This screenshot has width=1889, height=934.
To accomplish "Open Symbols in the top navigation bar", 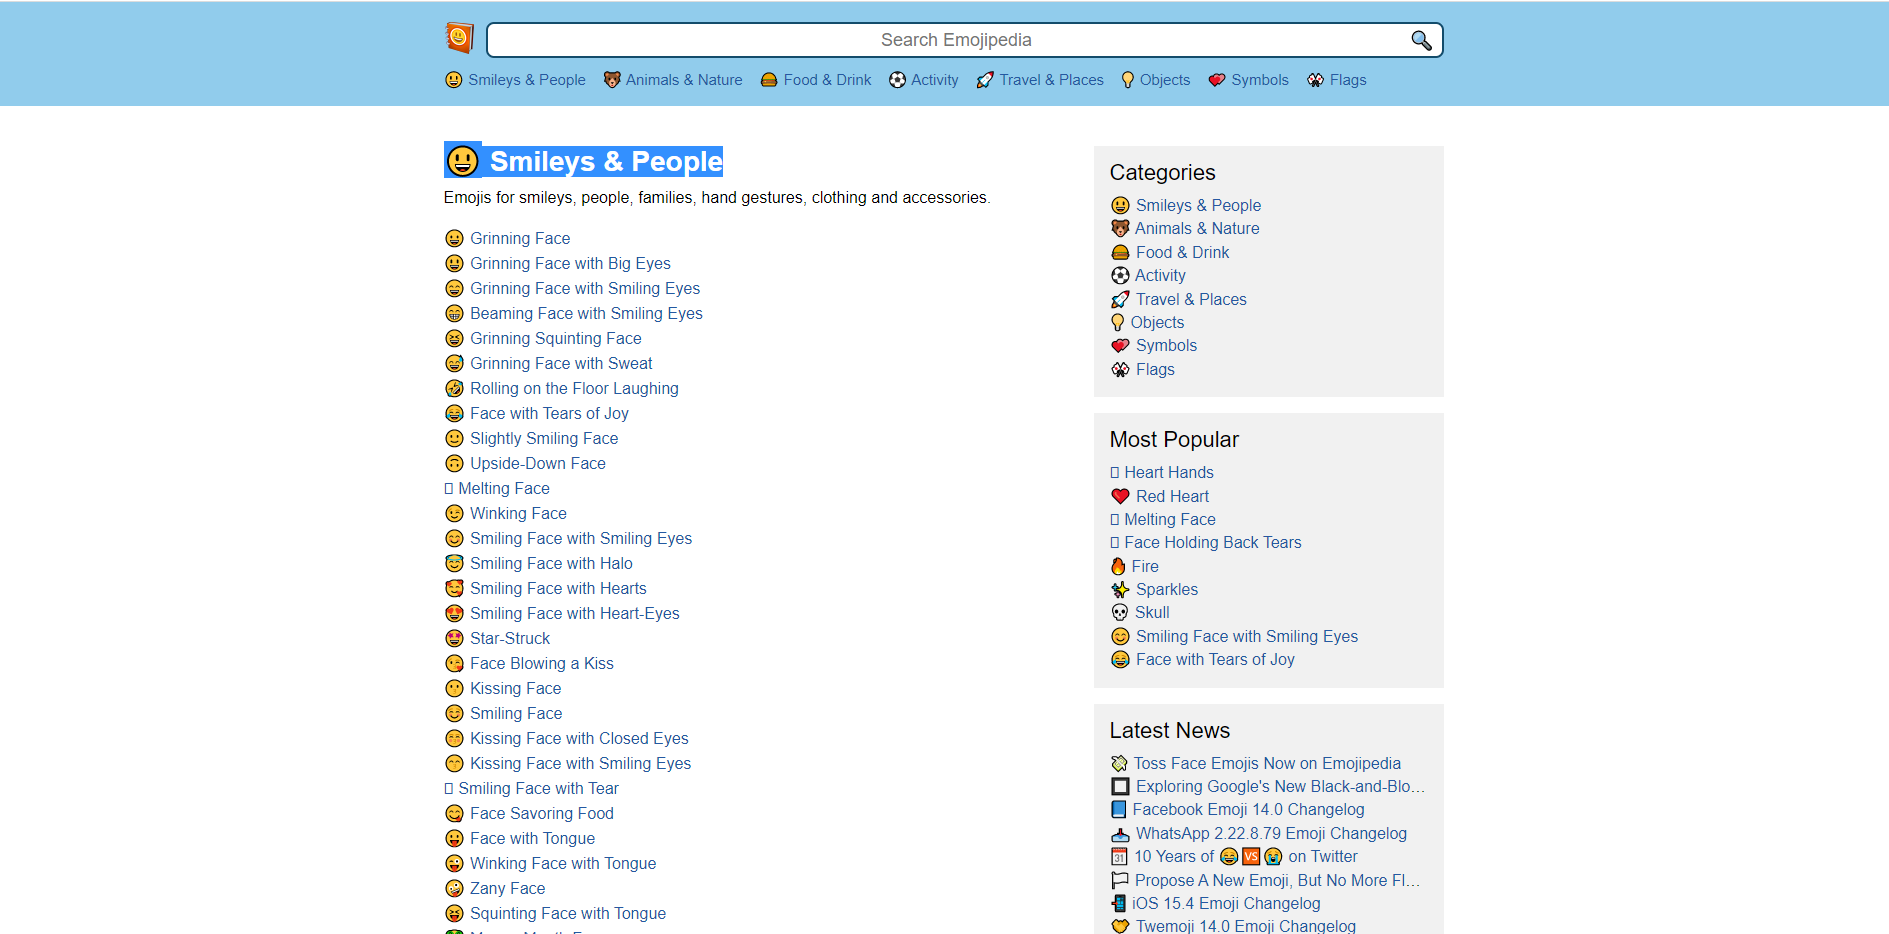I will [x=1260, y=80].
